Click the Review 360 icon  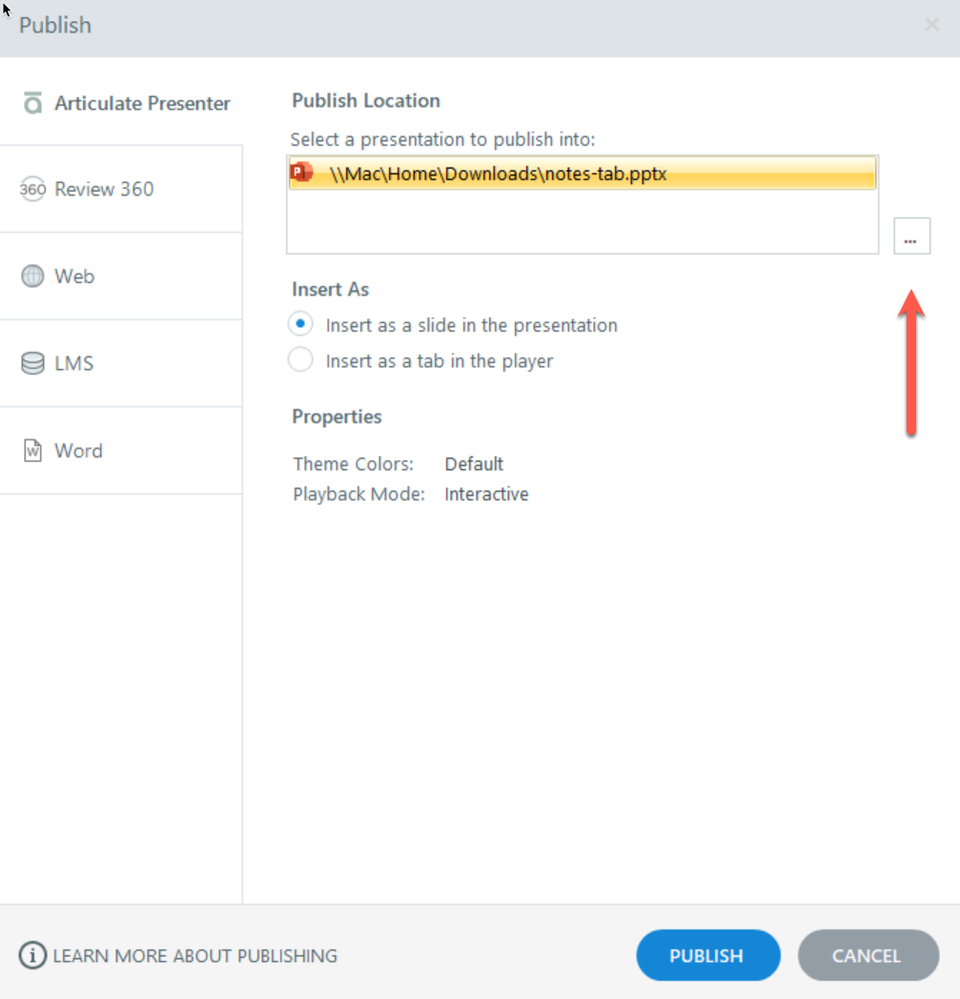click(x=33, y=190)
